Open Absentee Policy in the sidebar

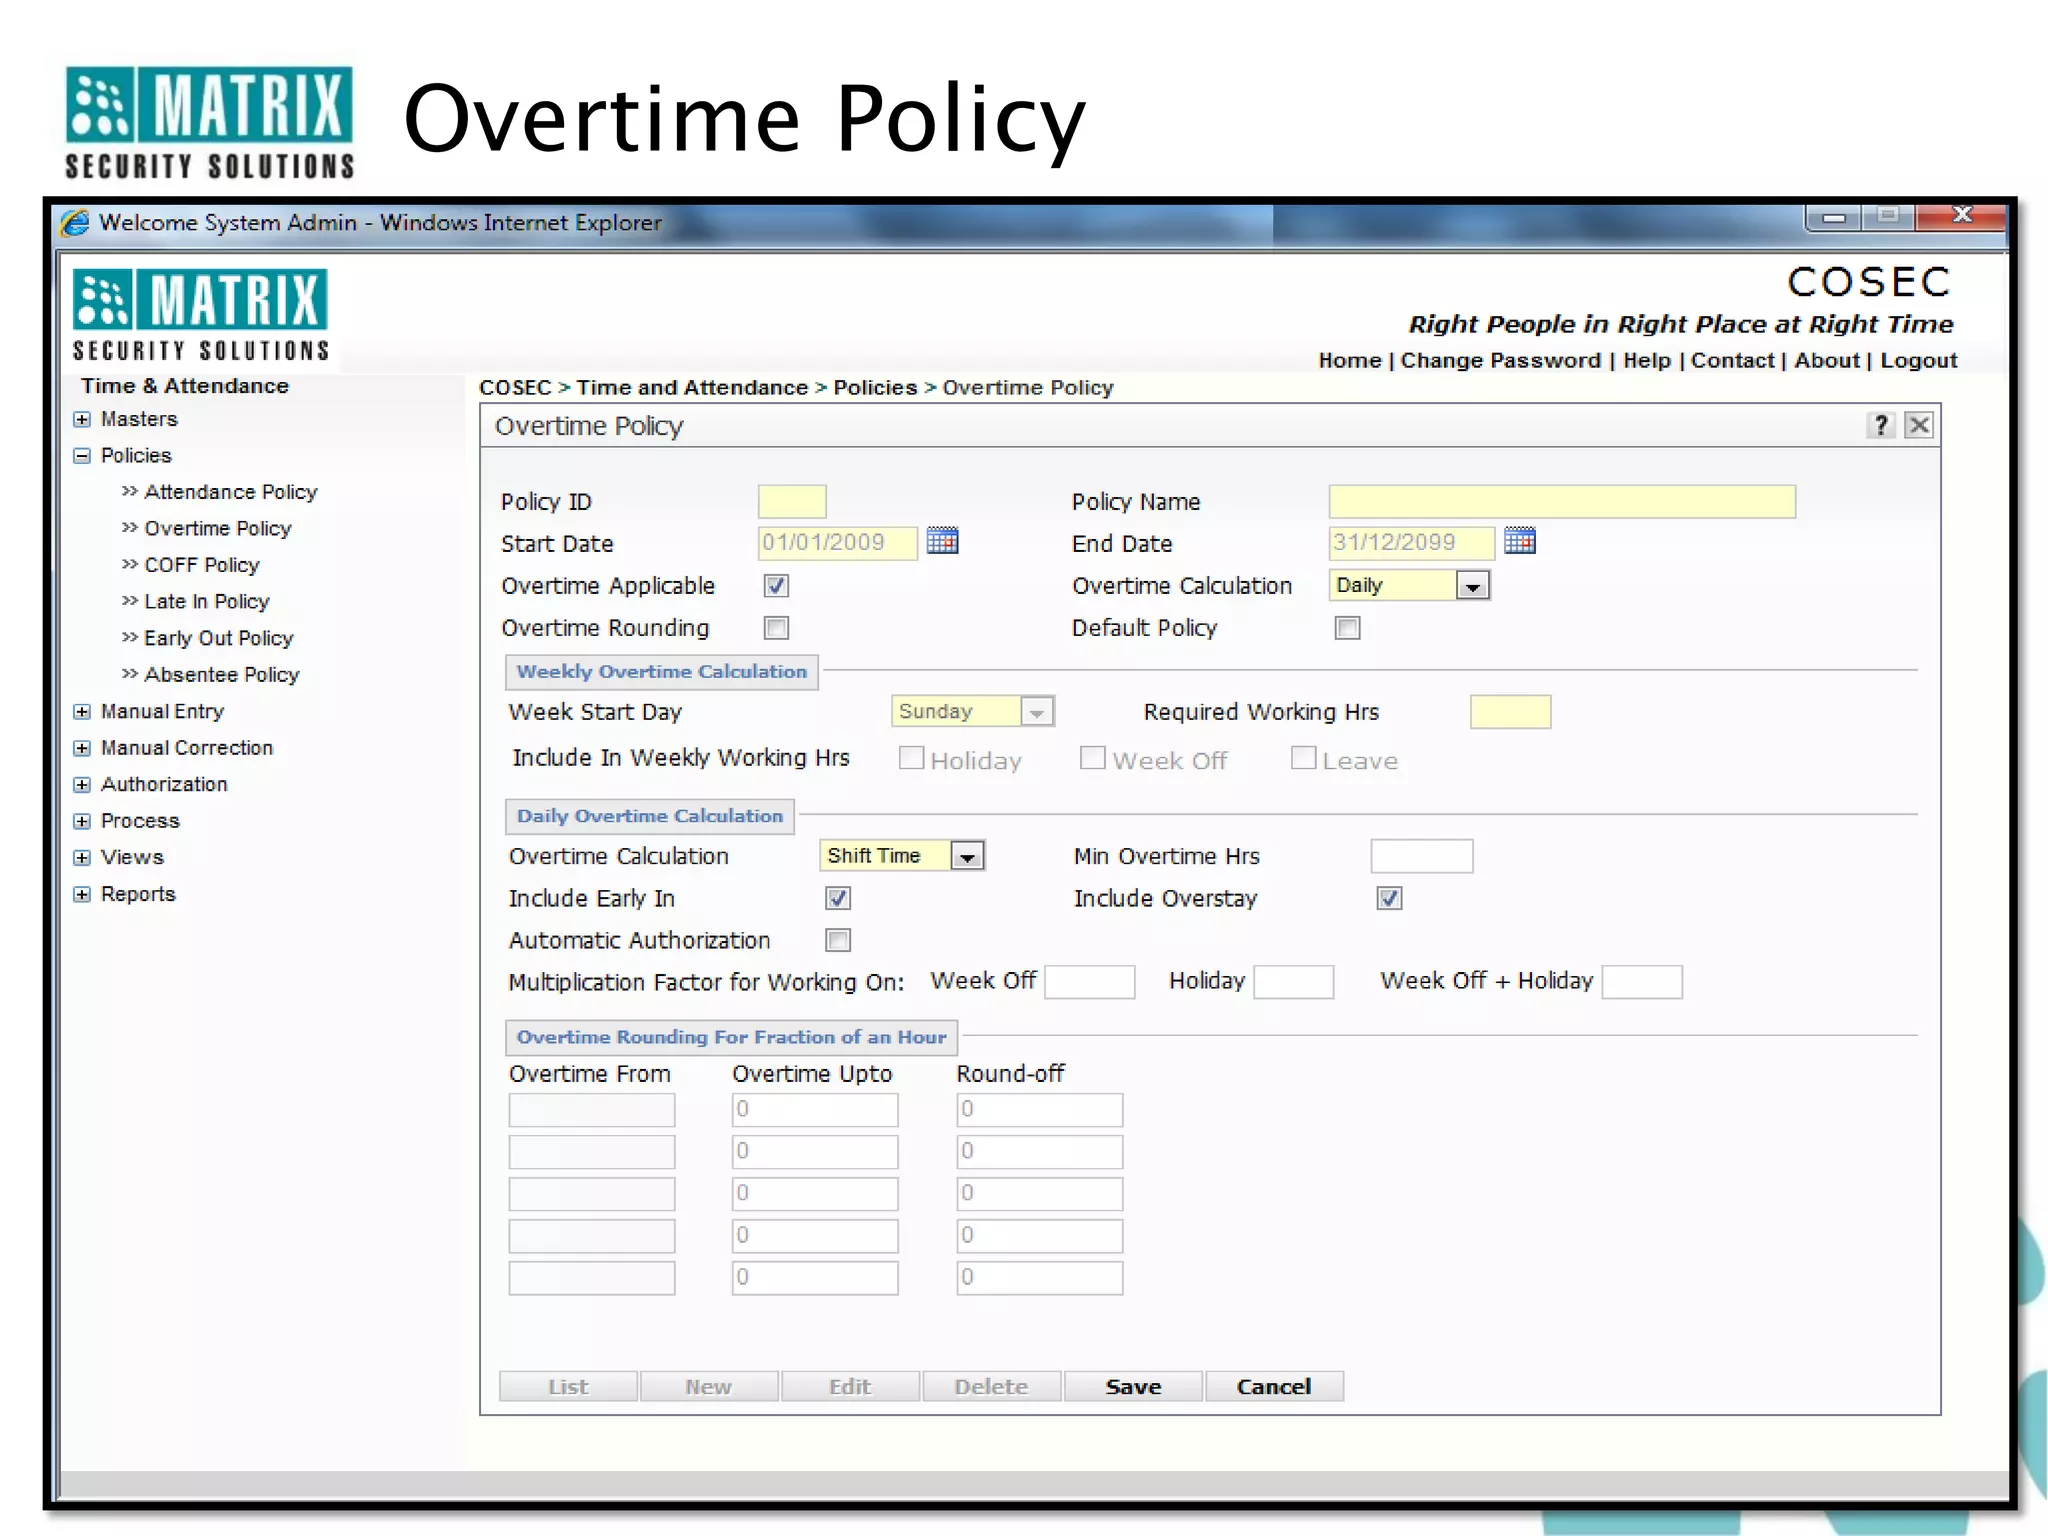(x=221, y=675)
